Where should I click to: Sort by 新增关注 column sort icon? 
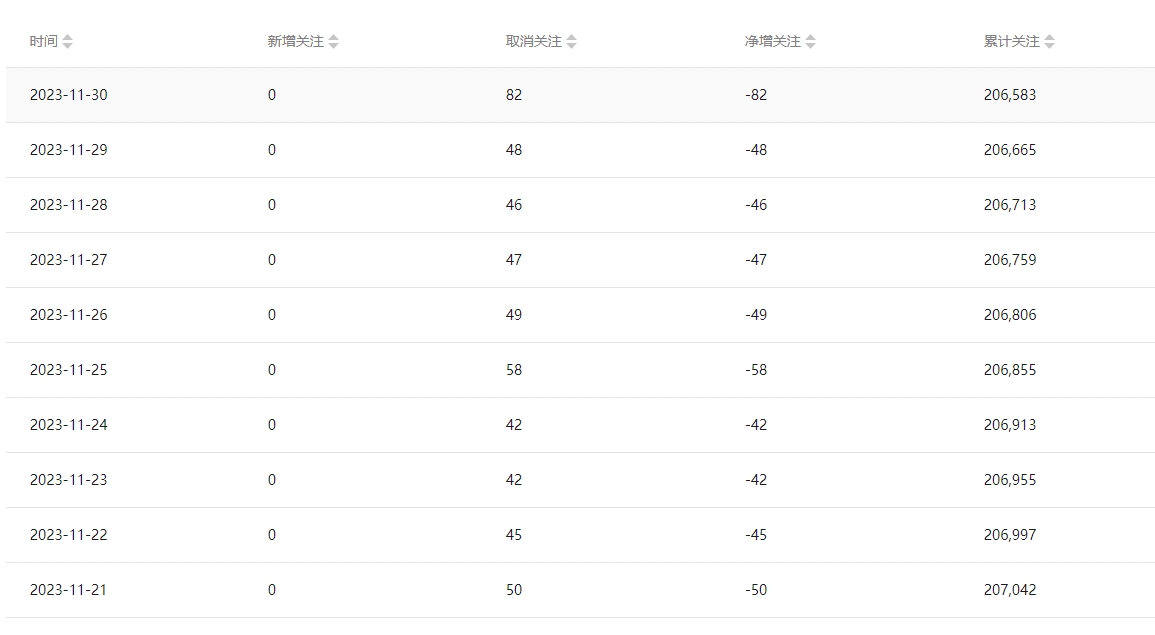tap(334, 42)
